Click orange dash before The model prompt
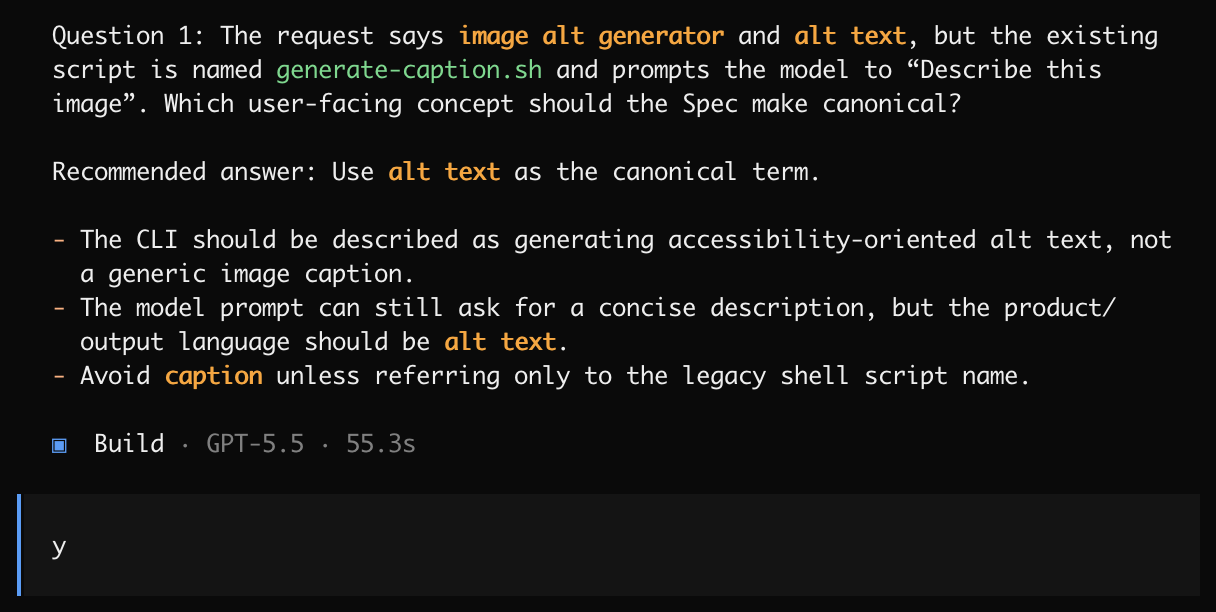The width and height of the screenshot is (1216, 612). tap(59, 308)
